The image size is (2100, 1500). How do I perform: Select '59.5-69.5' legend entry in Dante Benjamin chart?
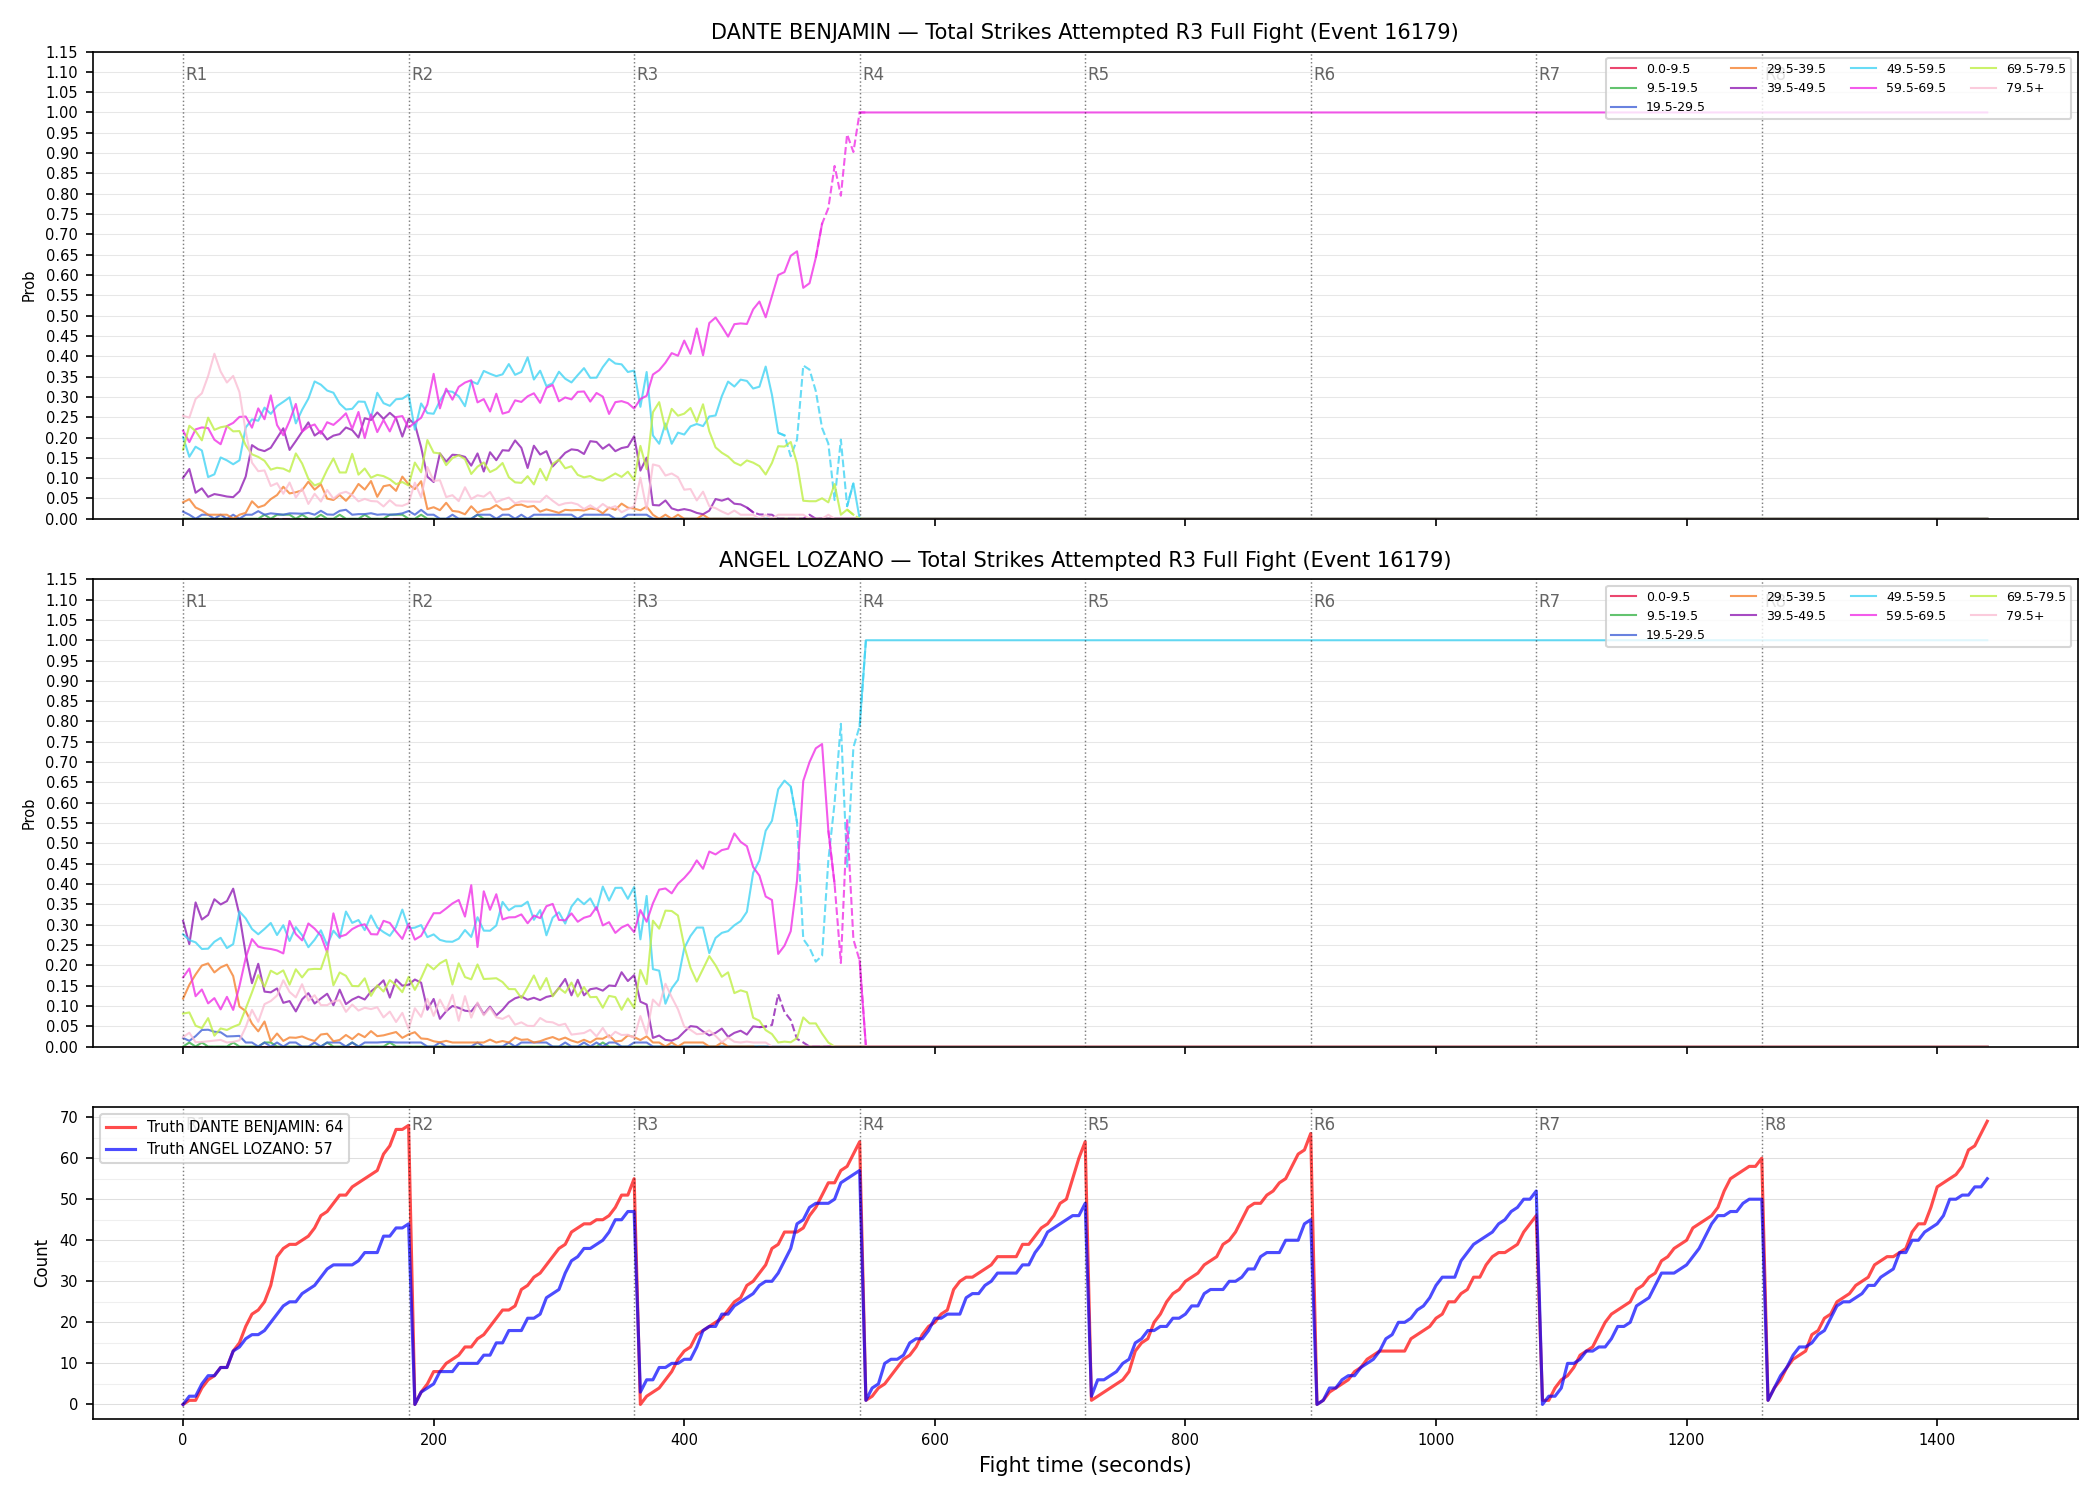(x=1898, y=88)
